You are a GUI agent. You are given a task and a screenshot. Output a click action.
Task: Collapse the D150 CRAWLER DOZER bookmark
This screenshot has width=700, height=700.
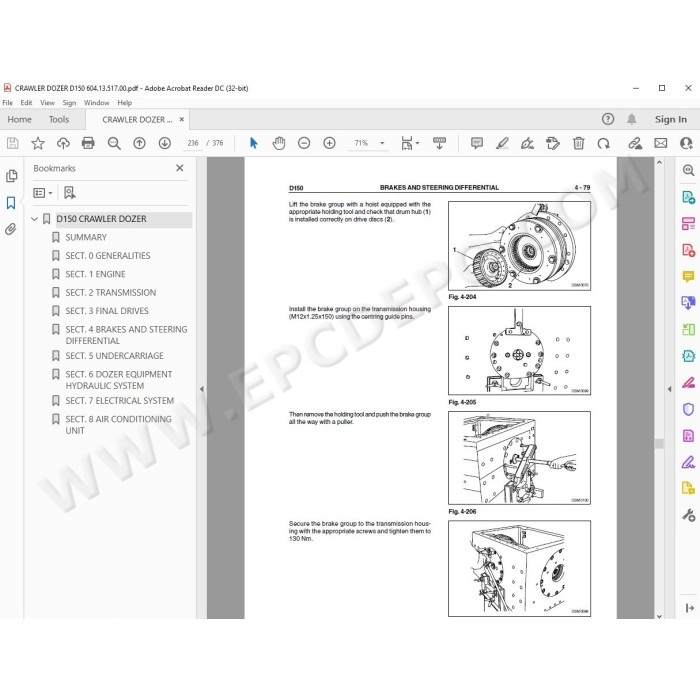[34, 219]
